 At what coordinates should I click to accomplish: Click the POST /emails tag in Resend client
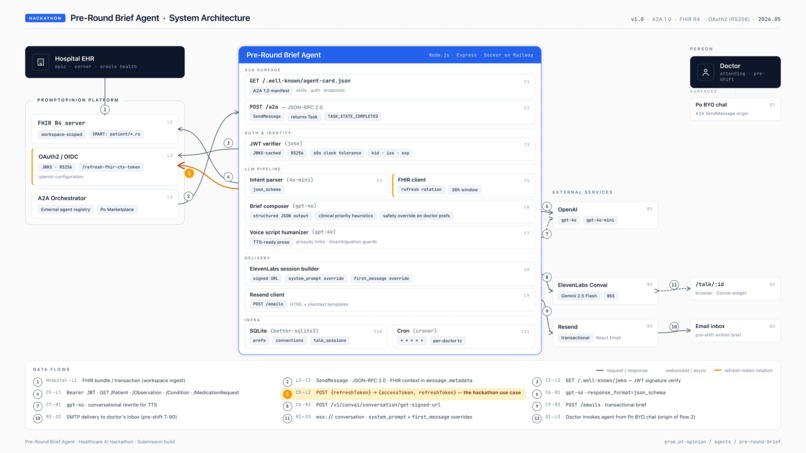[268, 304]
